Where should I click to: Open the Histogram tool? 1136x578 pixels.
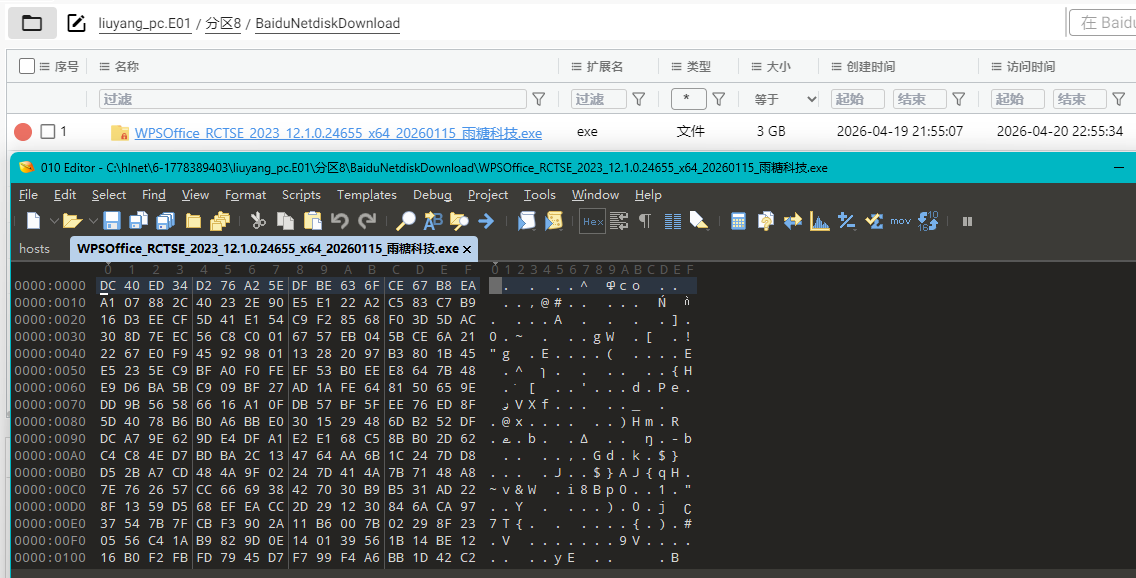(819, 221)
